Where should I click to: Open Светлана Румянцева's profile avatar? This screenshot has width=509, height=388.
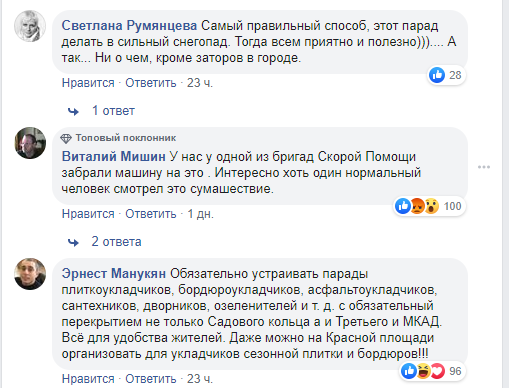[30, 26]
